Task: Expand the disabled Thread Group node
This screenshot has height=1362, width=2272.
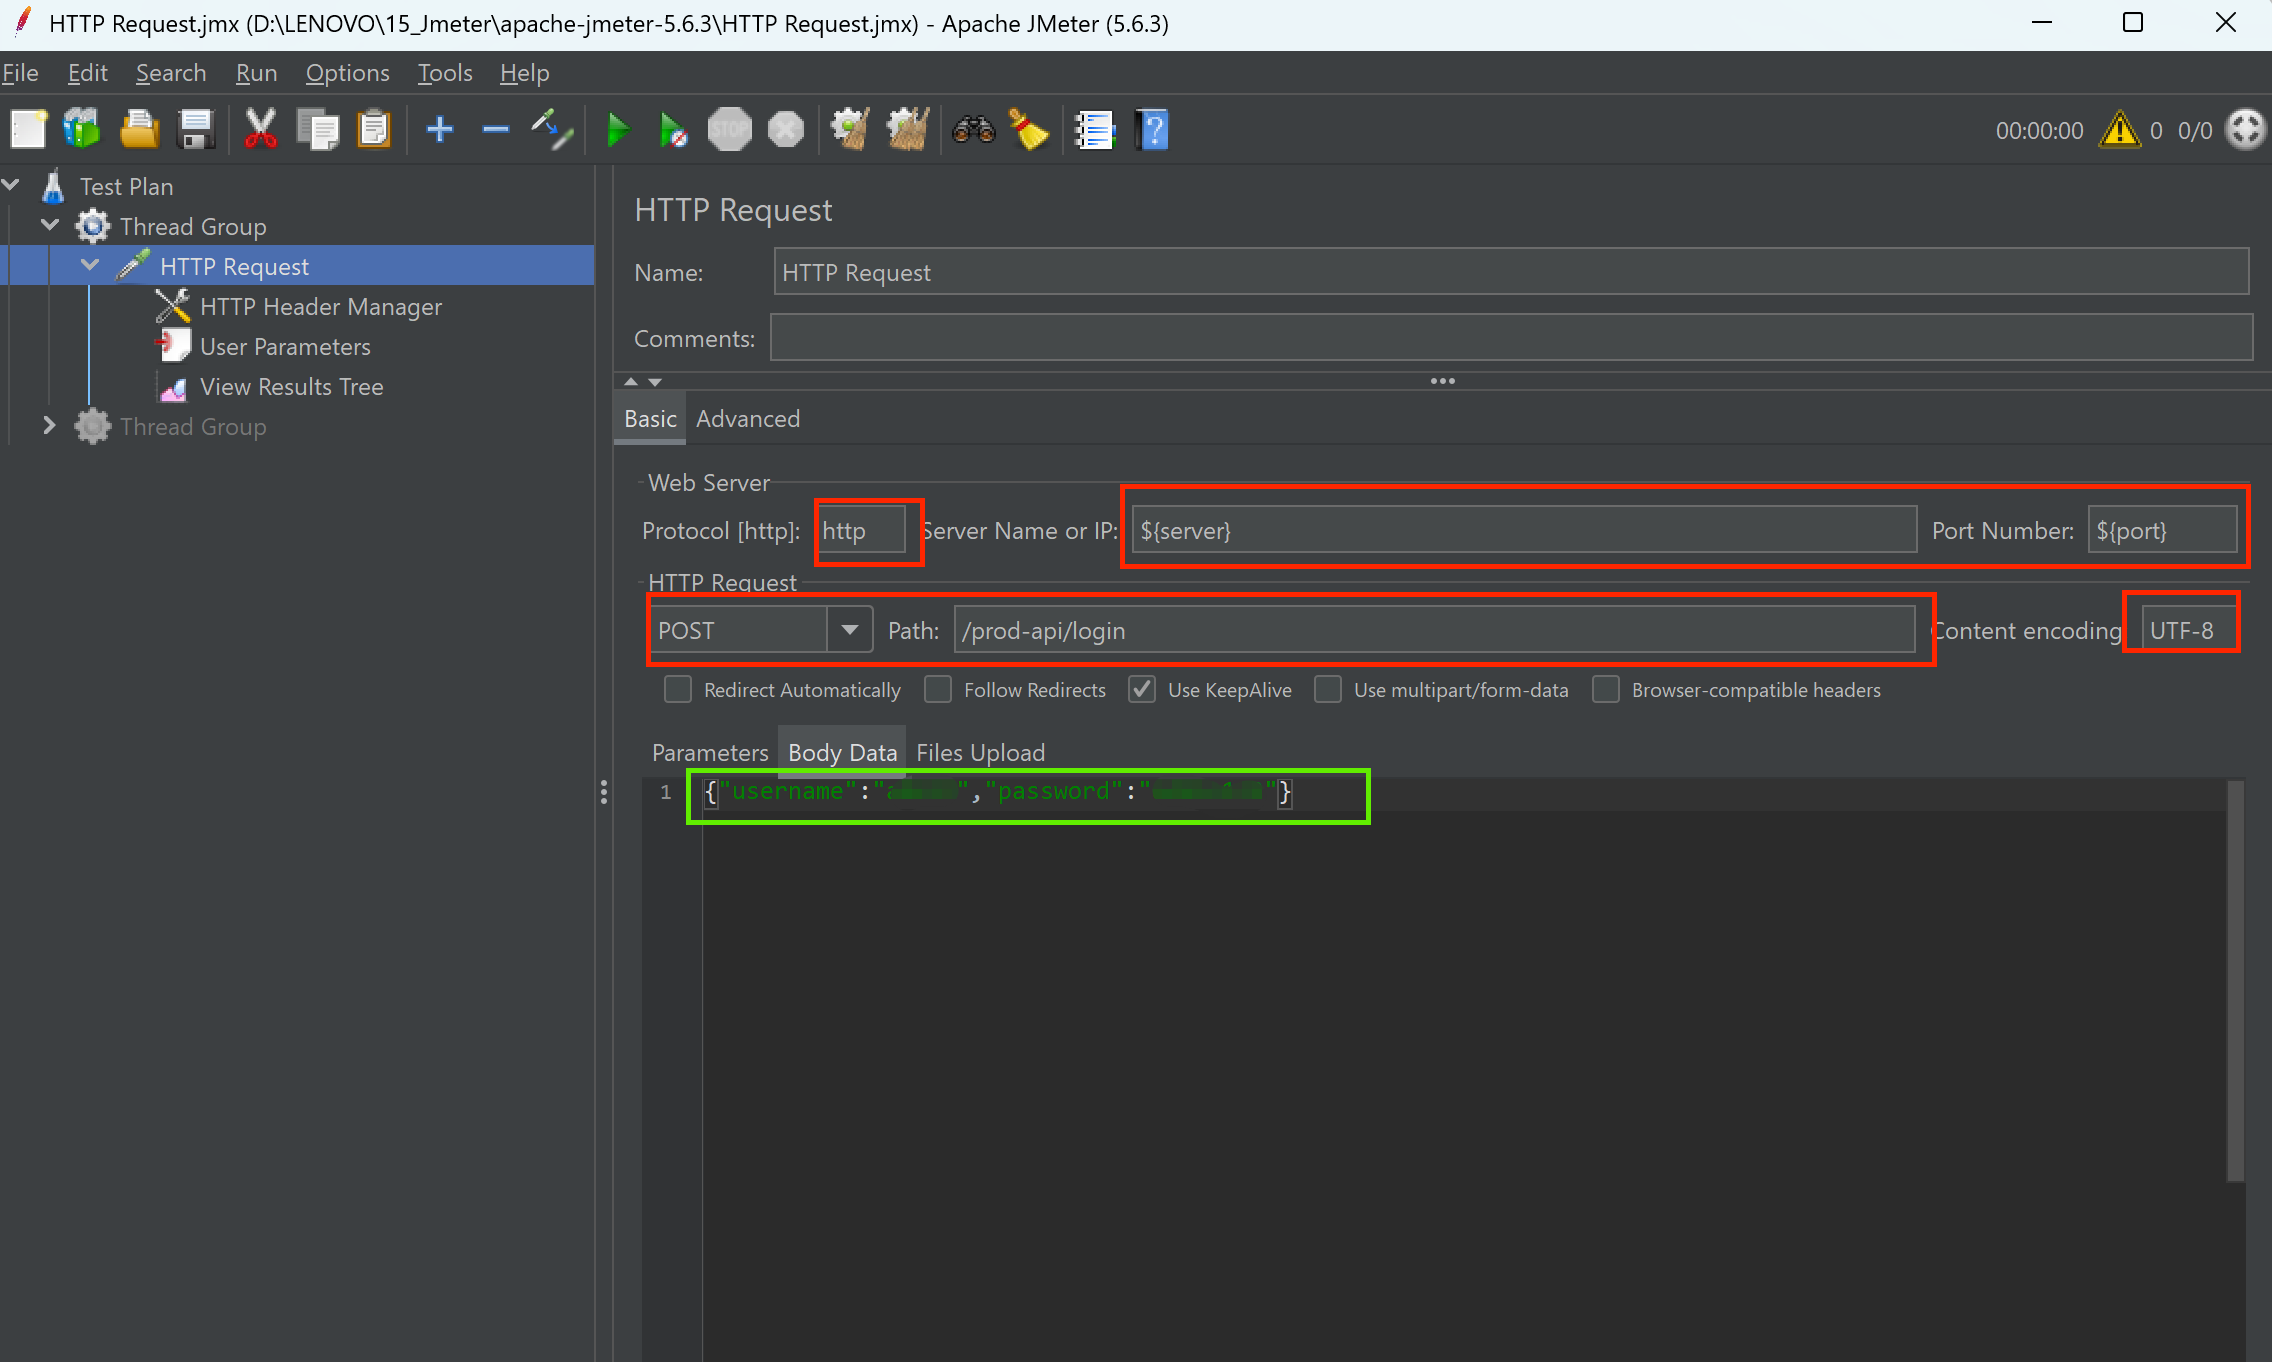Action: [x=49, y=425]
